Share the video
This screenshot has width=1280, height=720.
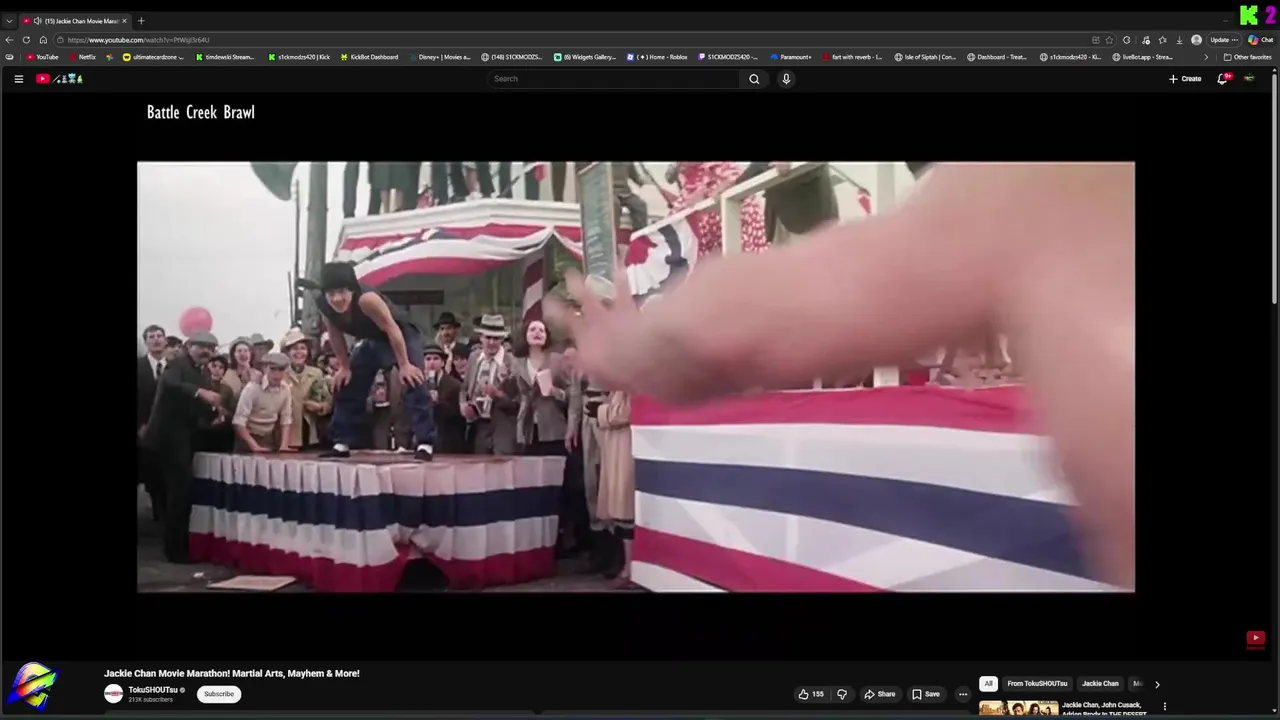[880, 694]
